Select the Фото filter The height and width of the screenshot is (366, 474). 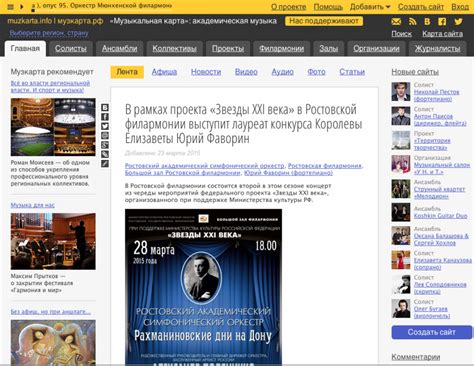click(x=316, y=72)
